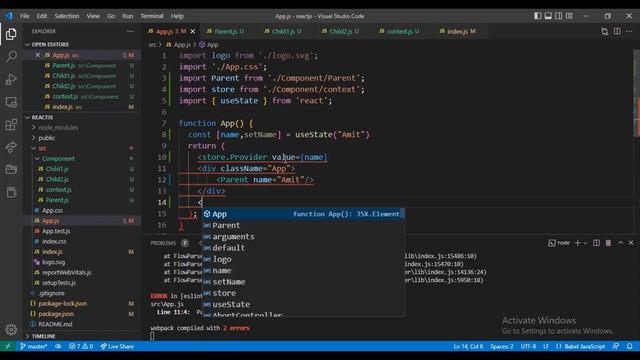Split the editor to the right

pyautogui.click(x=617, y=31)
